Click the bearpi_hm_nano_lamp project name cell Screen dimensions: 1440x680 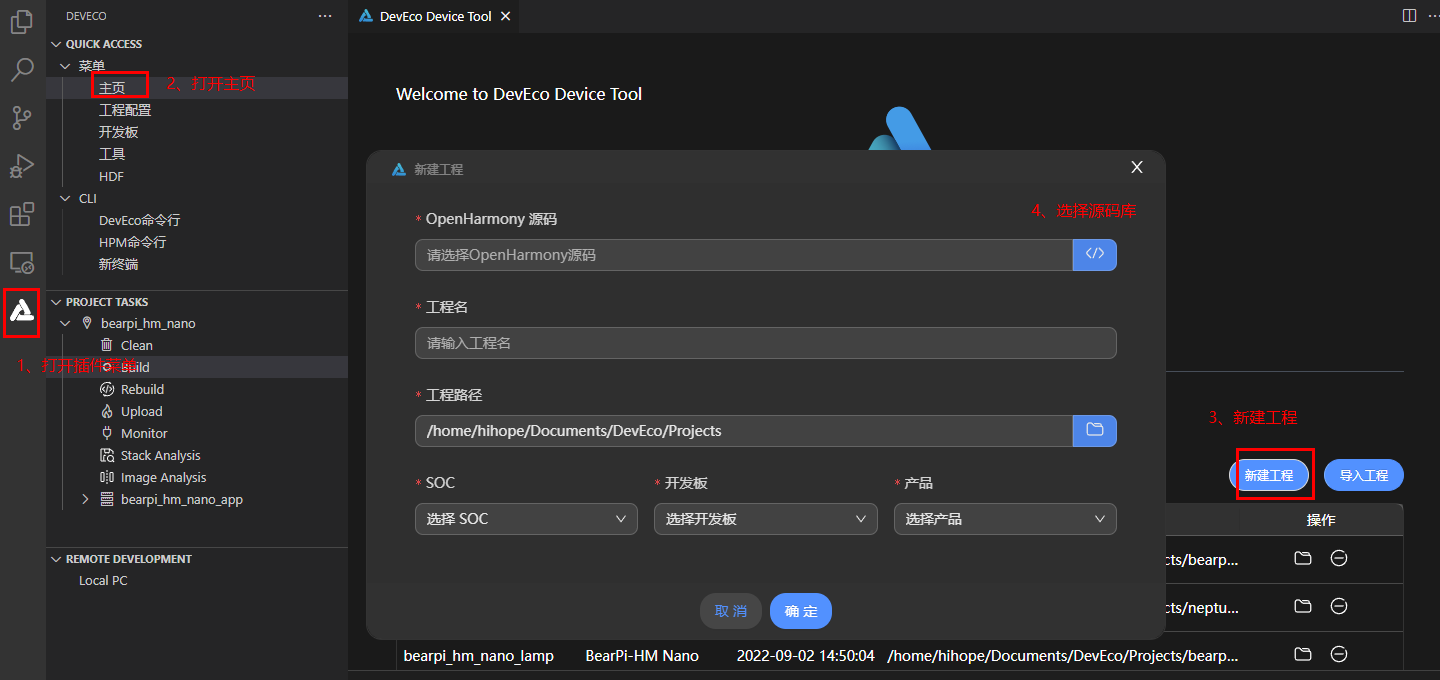click(479, 656)
